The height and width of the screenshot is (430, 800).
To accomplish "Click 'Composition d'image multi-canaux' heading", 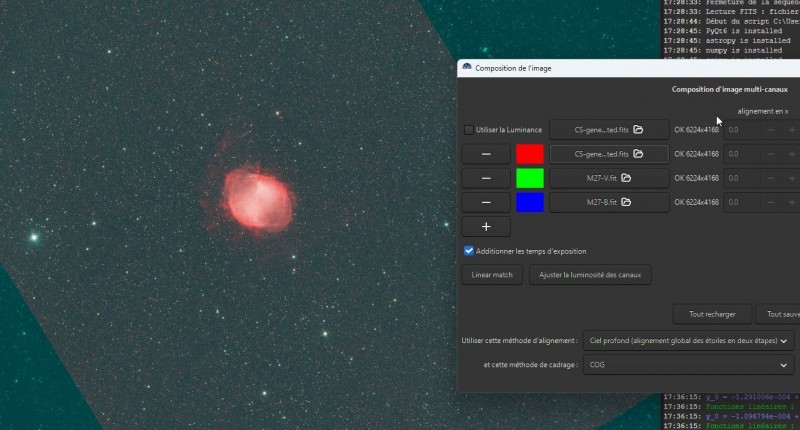I will tap(730, 89).
